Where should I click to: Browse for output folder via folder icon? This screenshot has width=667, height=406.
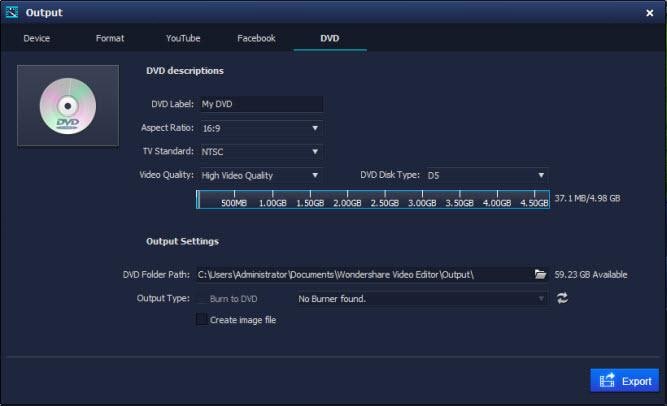tap(540, 274)
